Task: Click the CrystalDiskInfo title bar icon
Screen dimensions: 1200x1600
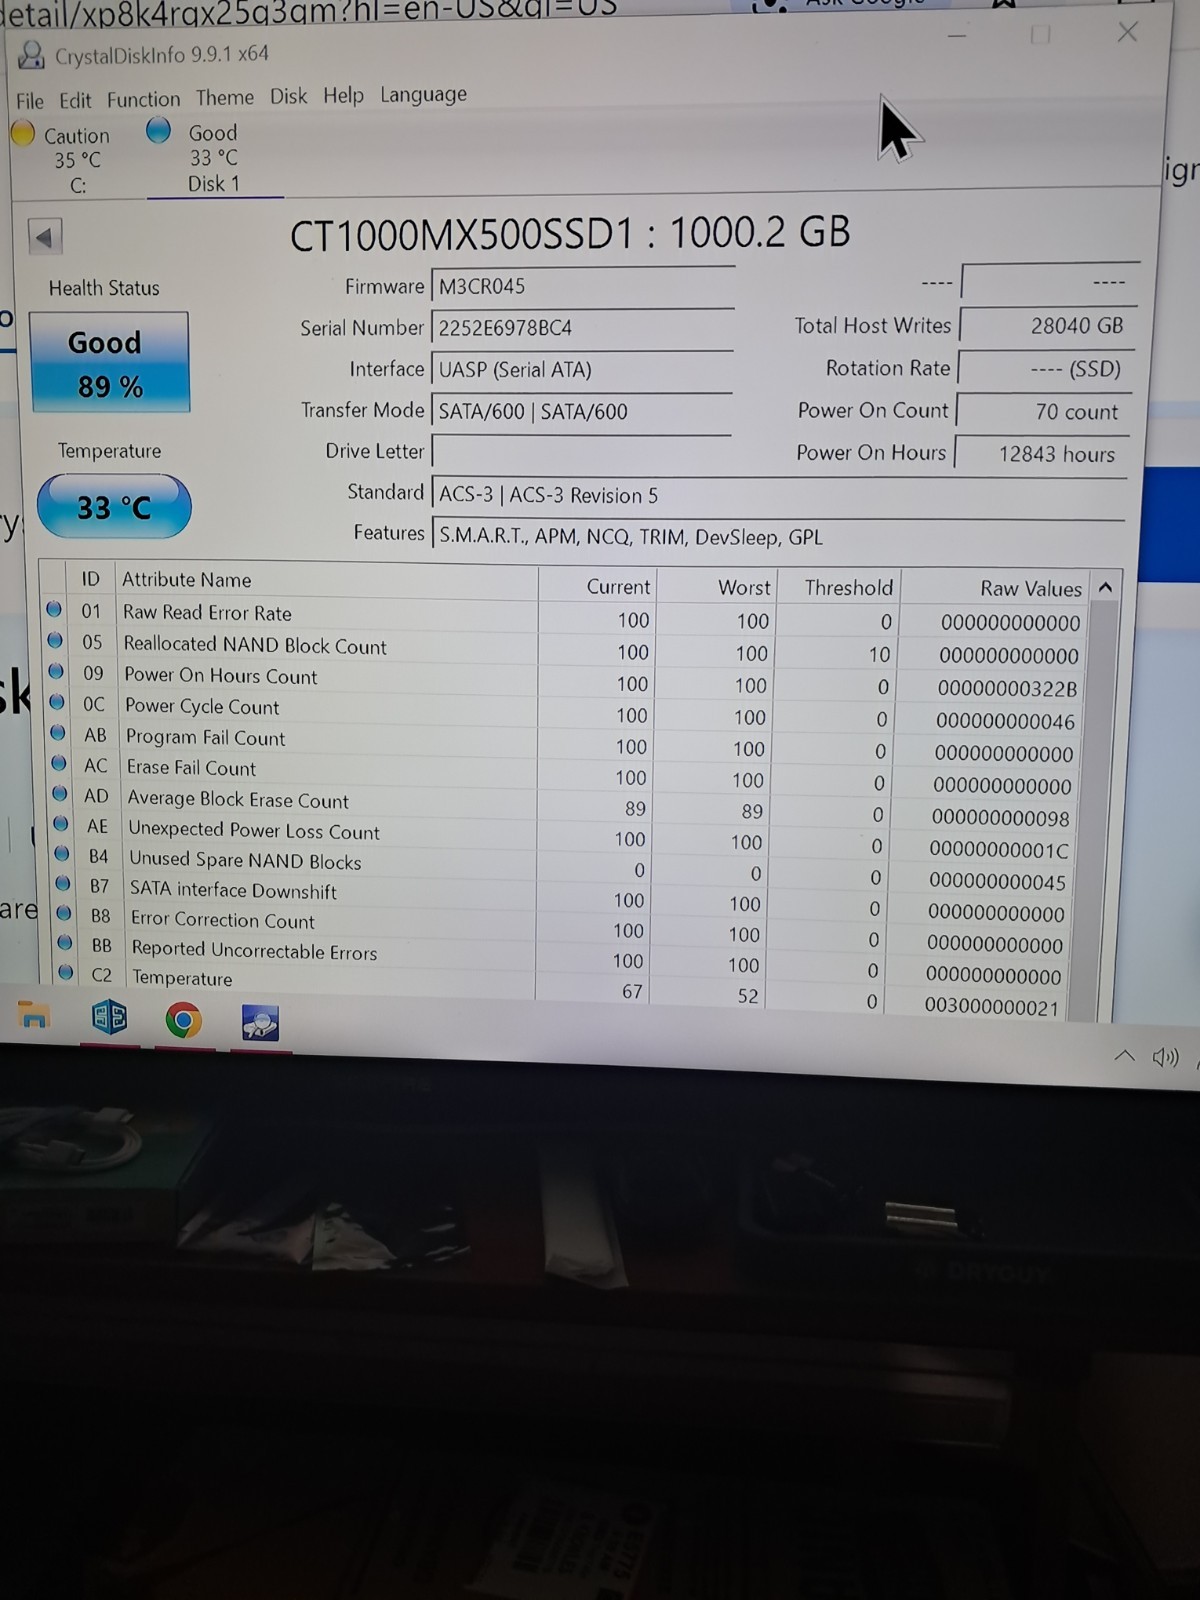Action: (x=31, y=55)
